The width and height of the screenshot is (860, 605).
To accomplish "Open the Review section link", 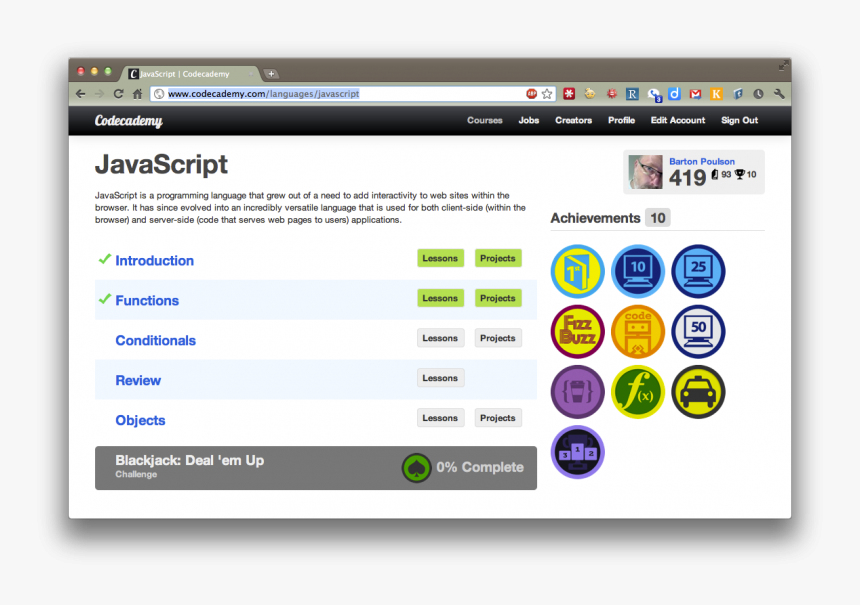I will 138,381.
